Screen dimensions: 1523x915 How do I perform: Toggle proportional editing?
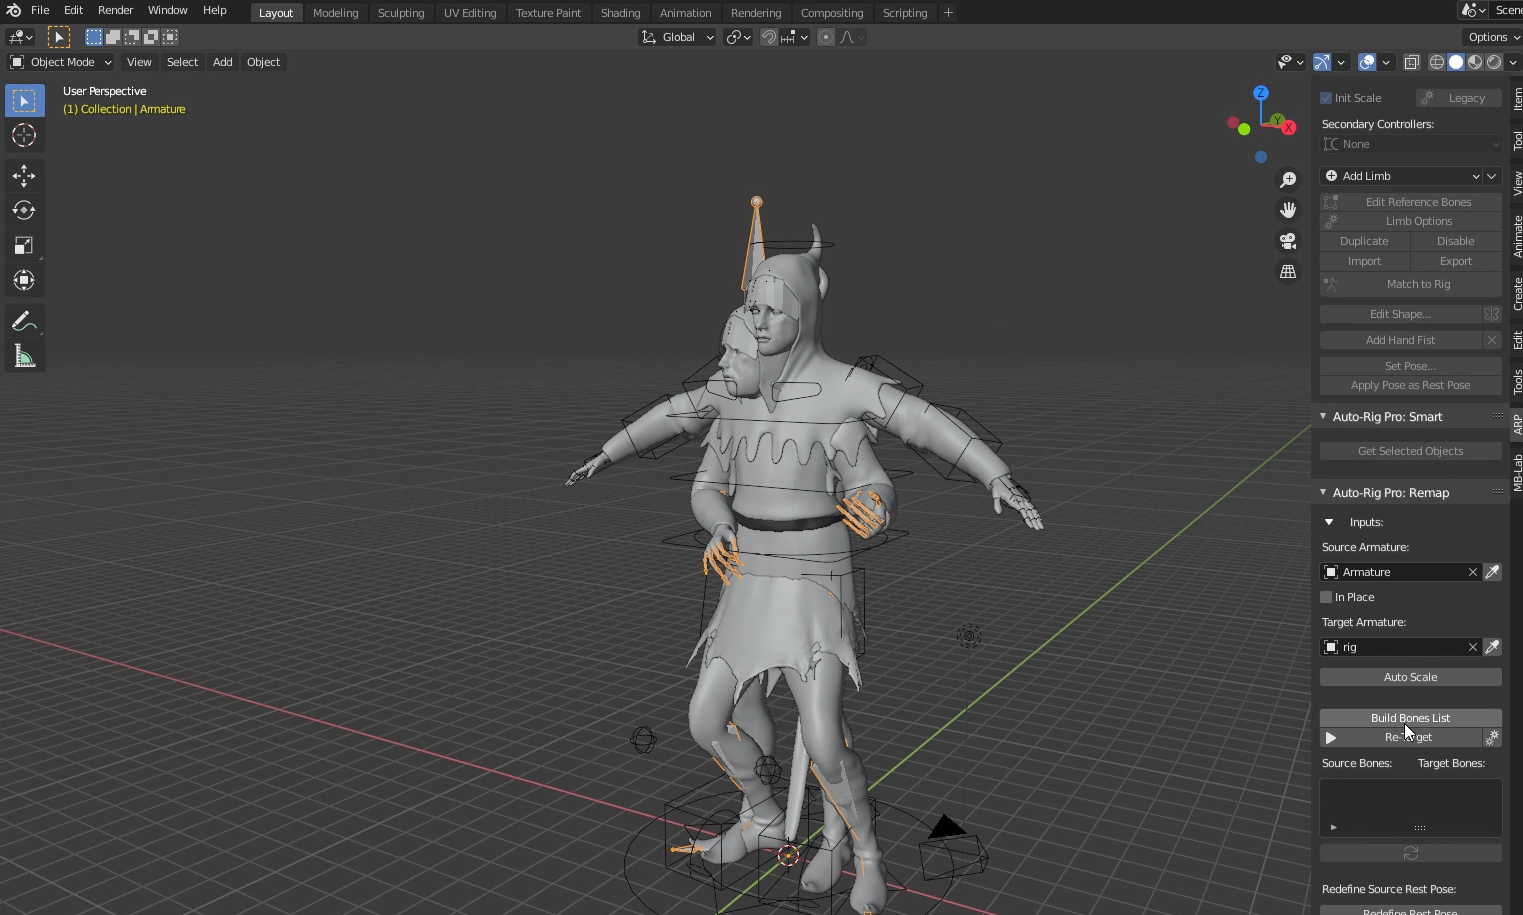tap(826, 37)
